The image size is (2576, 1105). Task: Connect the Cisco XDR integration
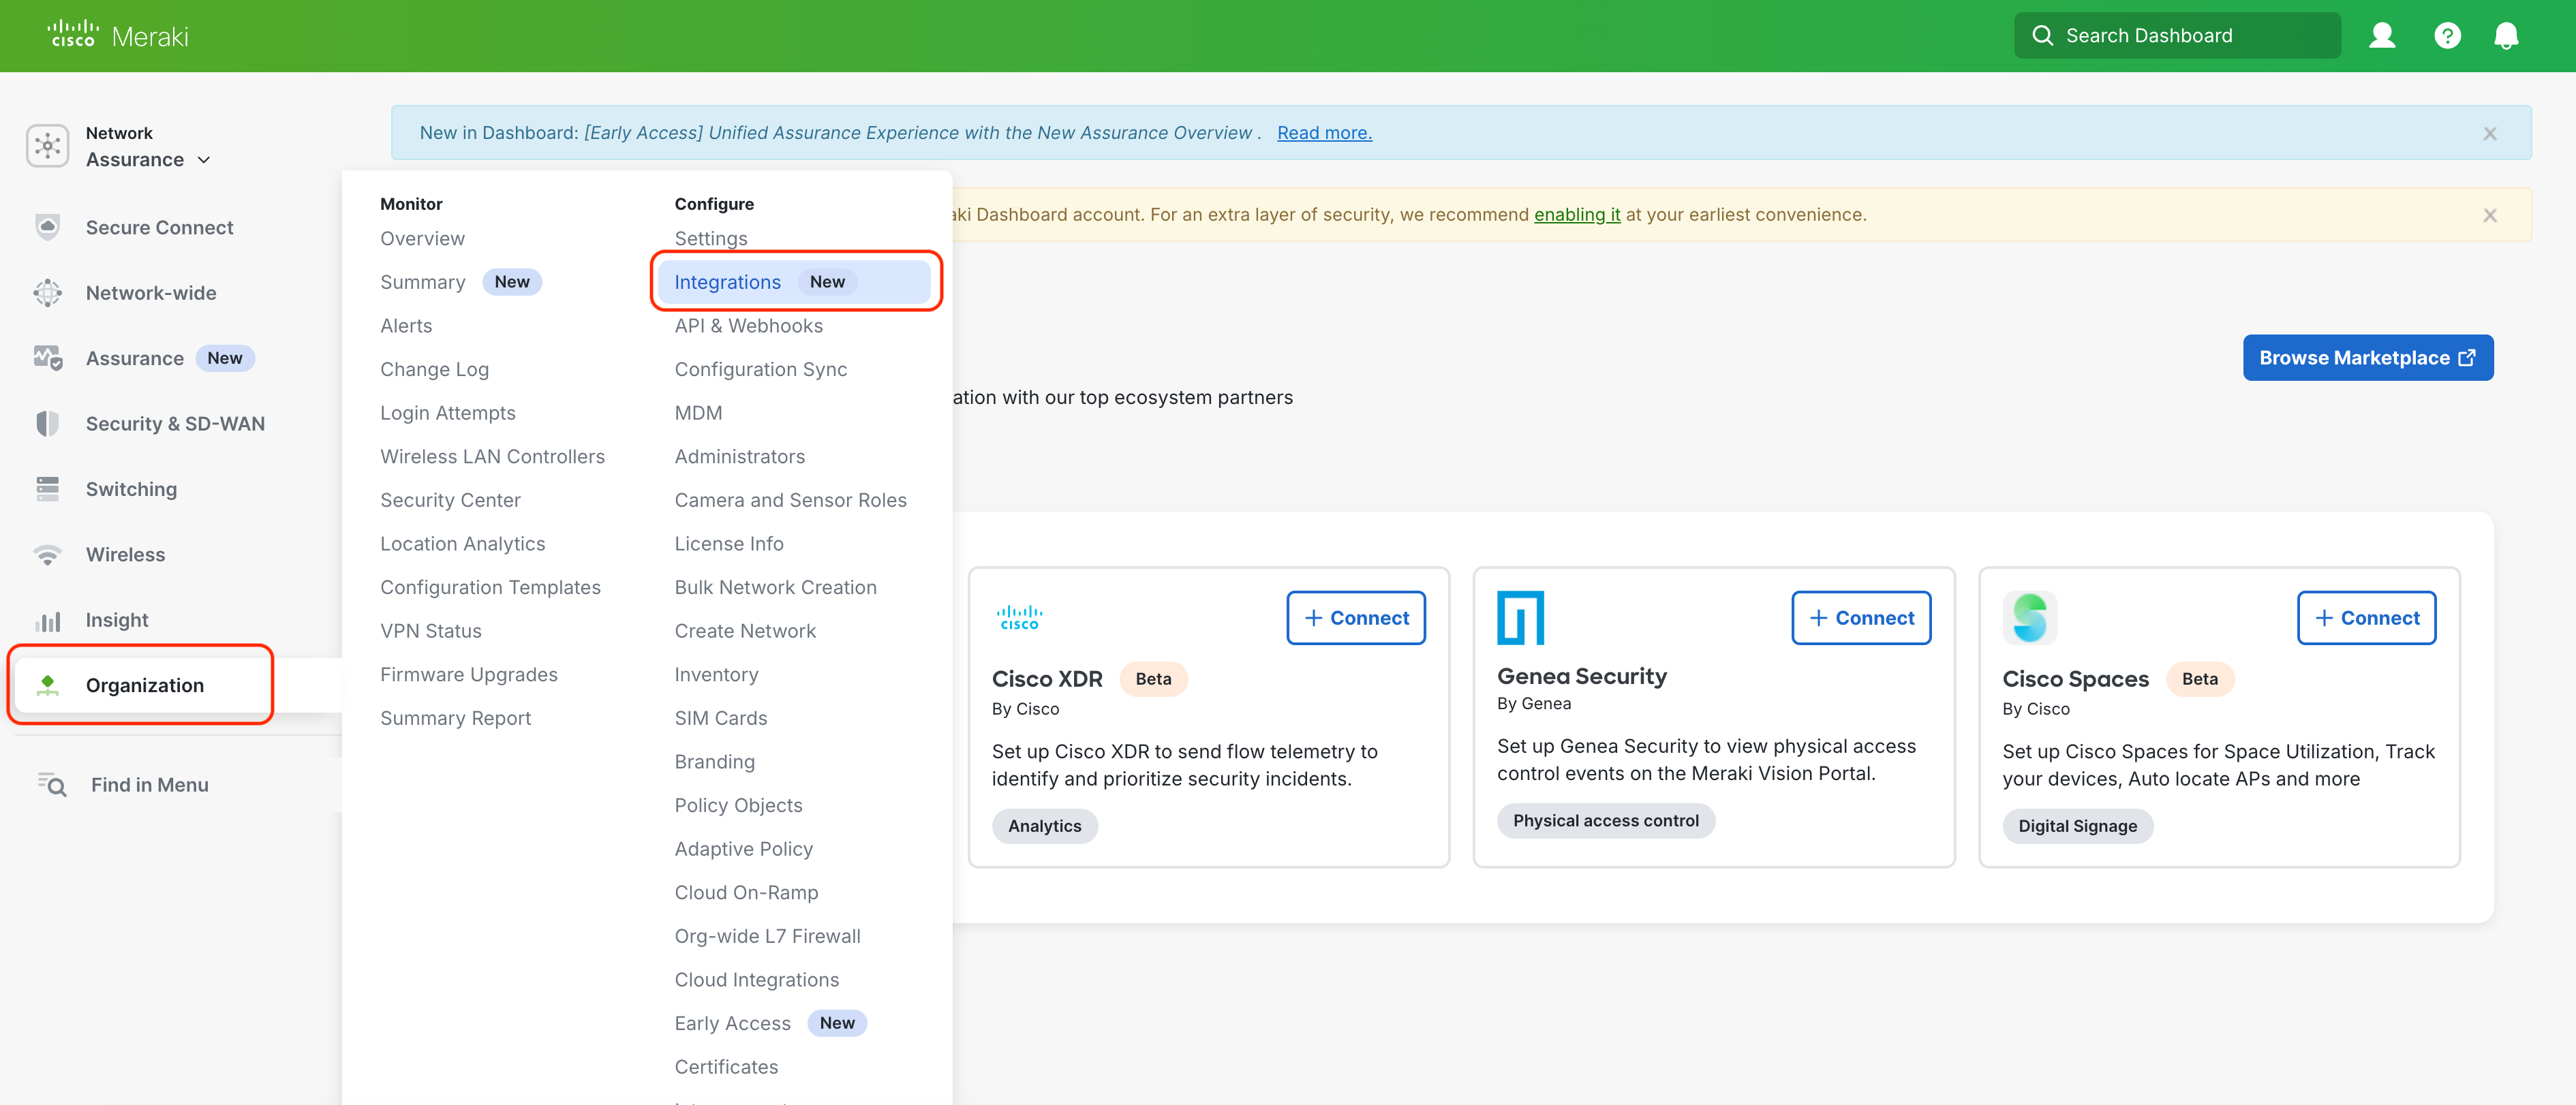pyautogui.click(x=1355, y=618)
